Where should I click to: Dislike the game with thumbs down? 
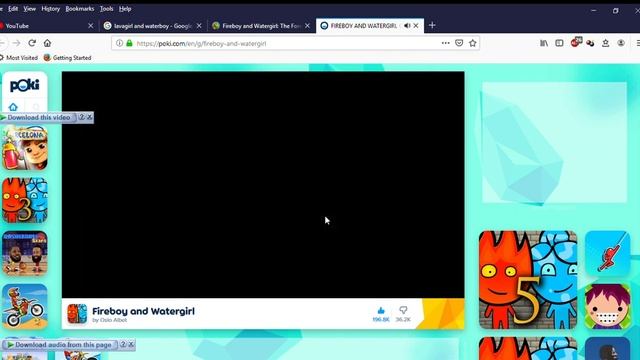(403, 313)
